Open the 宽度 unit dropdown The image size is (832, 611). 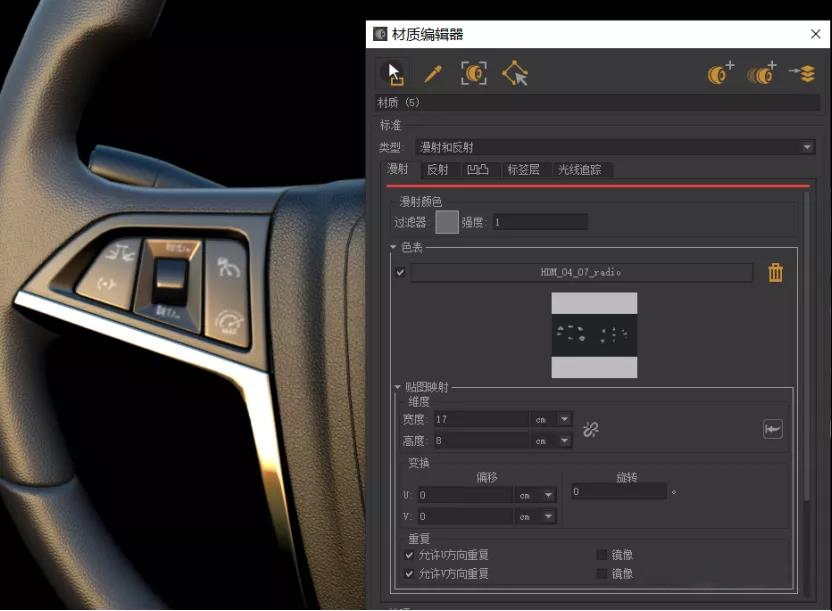[x=564, y=419]
